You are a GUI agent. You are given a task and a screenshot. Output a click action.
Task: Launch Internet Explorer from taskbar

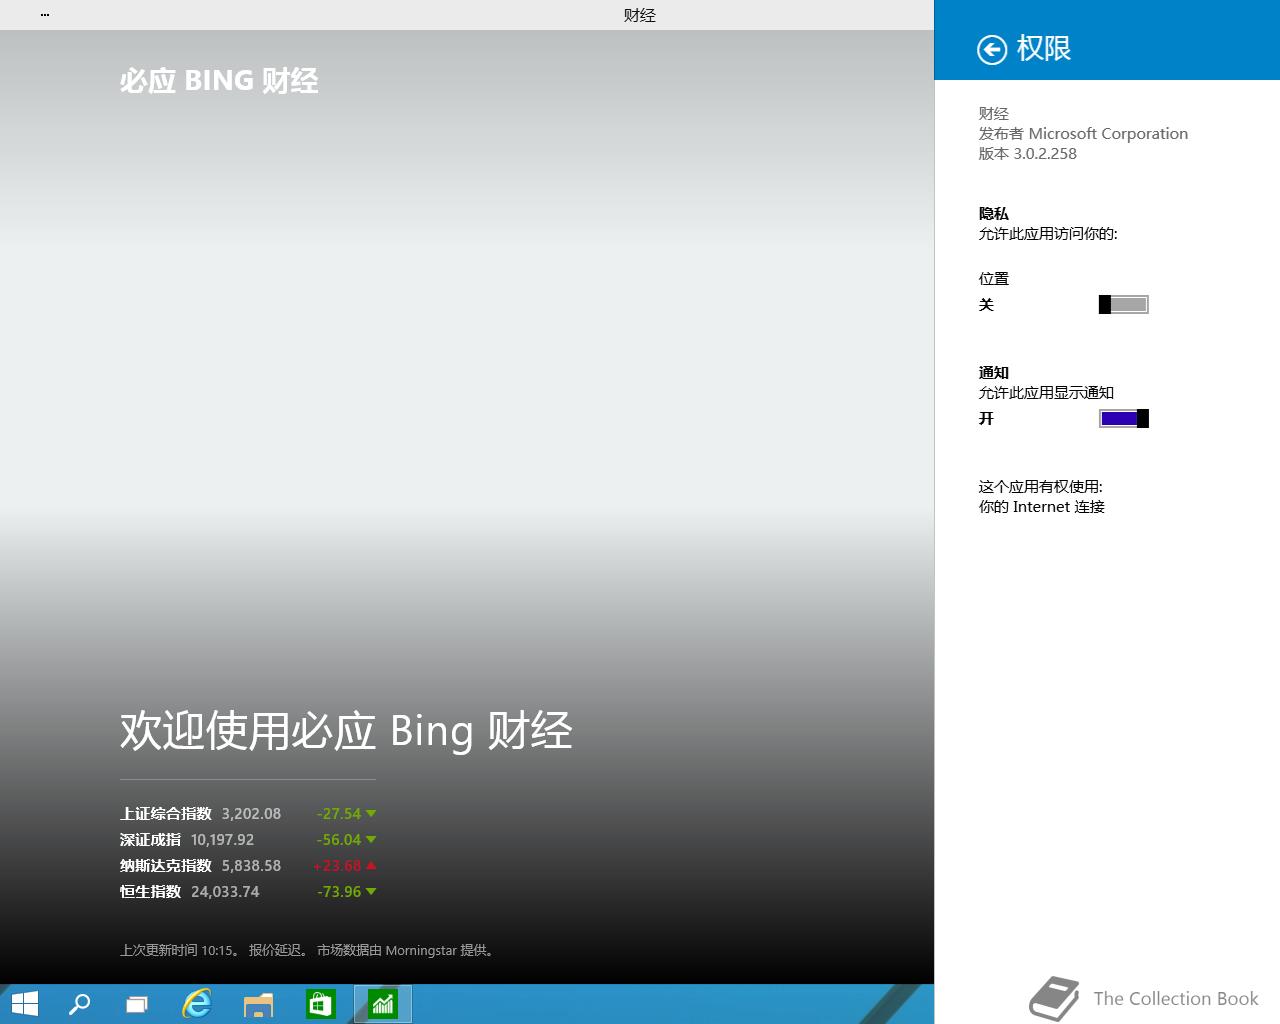[197, 1004]
